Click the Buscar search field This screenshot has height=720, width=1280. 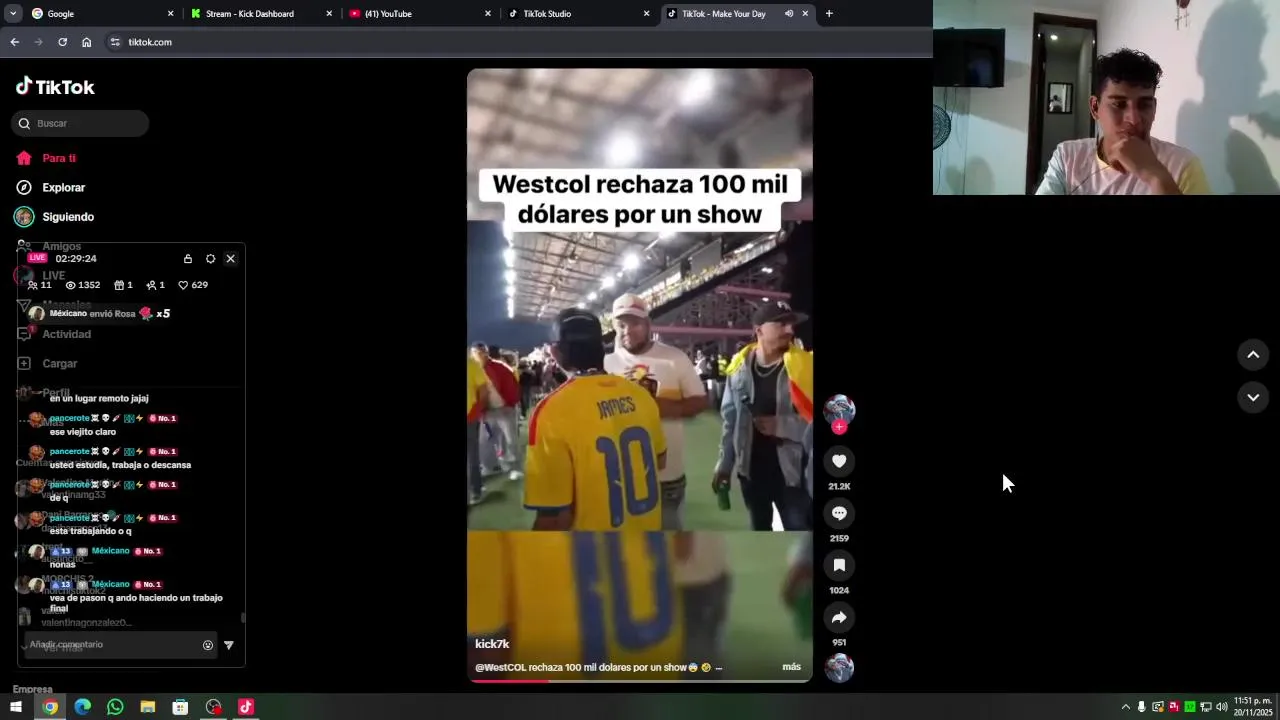80,123
